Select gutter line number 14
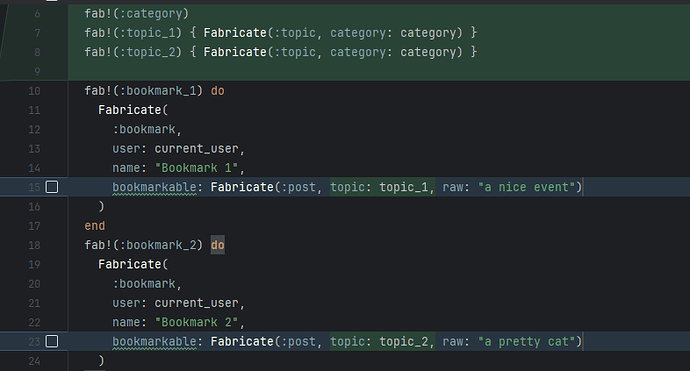This screenshot has width=690, height=371. coord(34,168)
